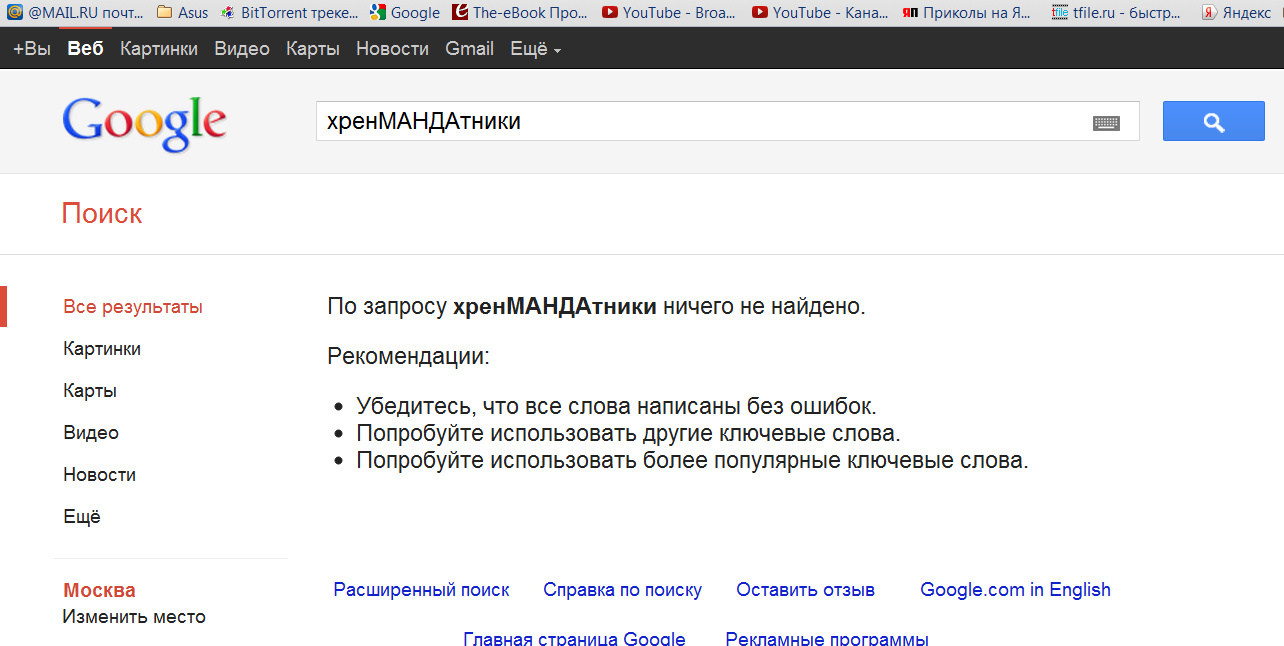This screenshot has height=646, width=1284.
Task: Expand Ещё in the left sidebar
Action: (x=82, y=517)
